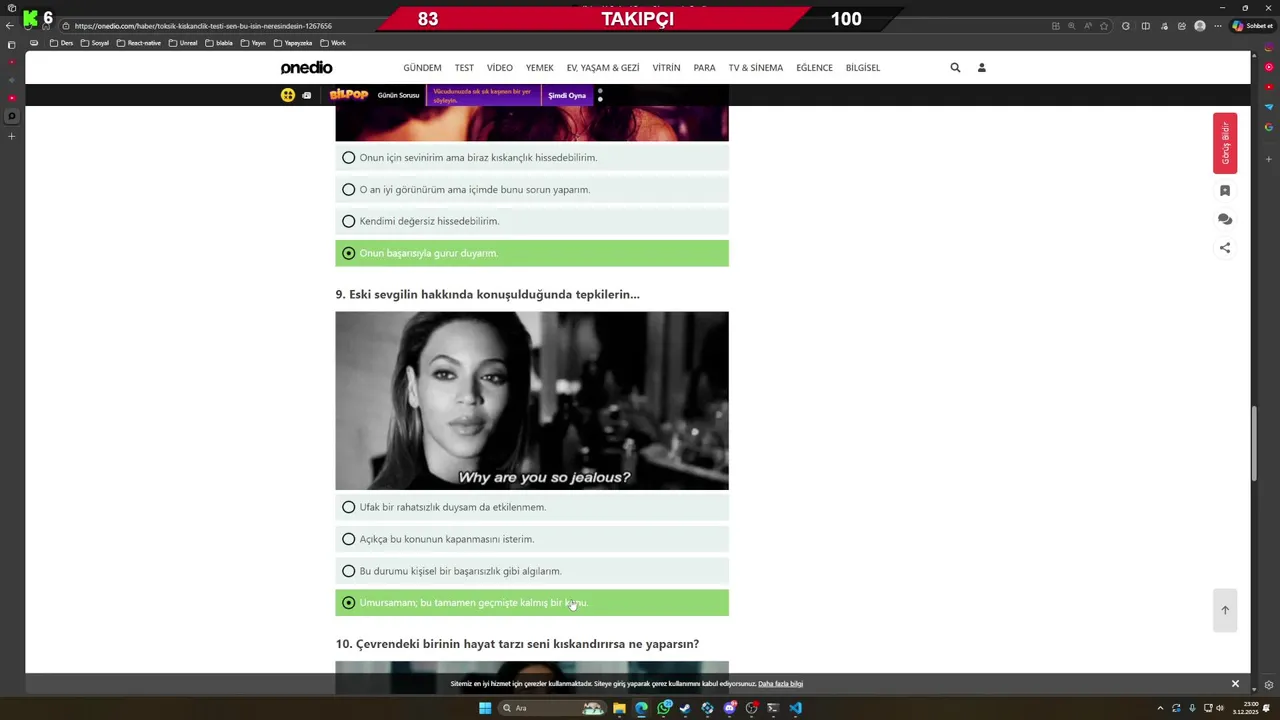Open the Yapayzeka bookmarks folder
1280x720 pixels.
coord(293,43)
